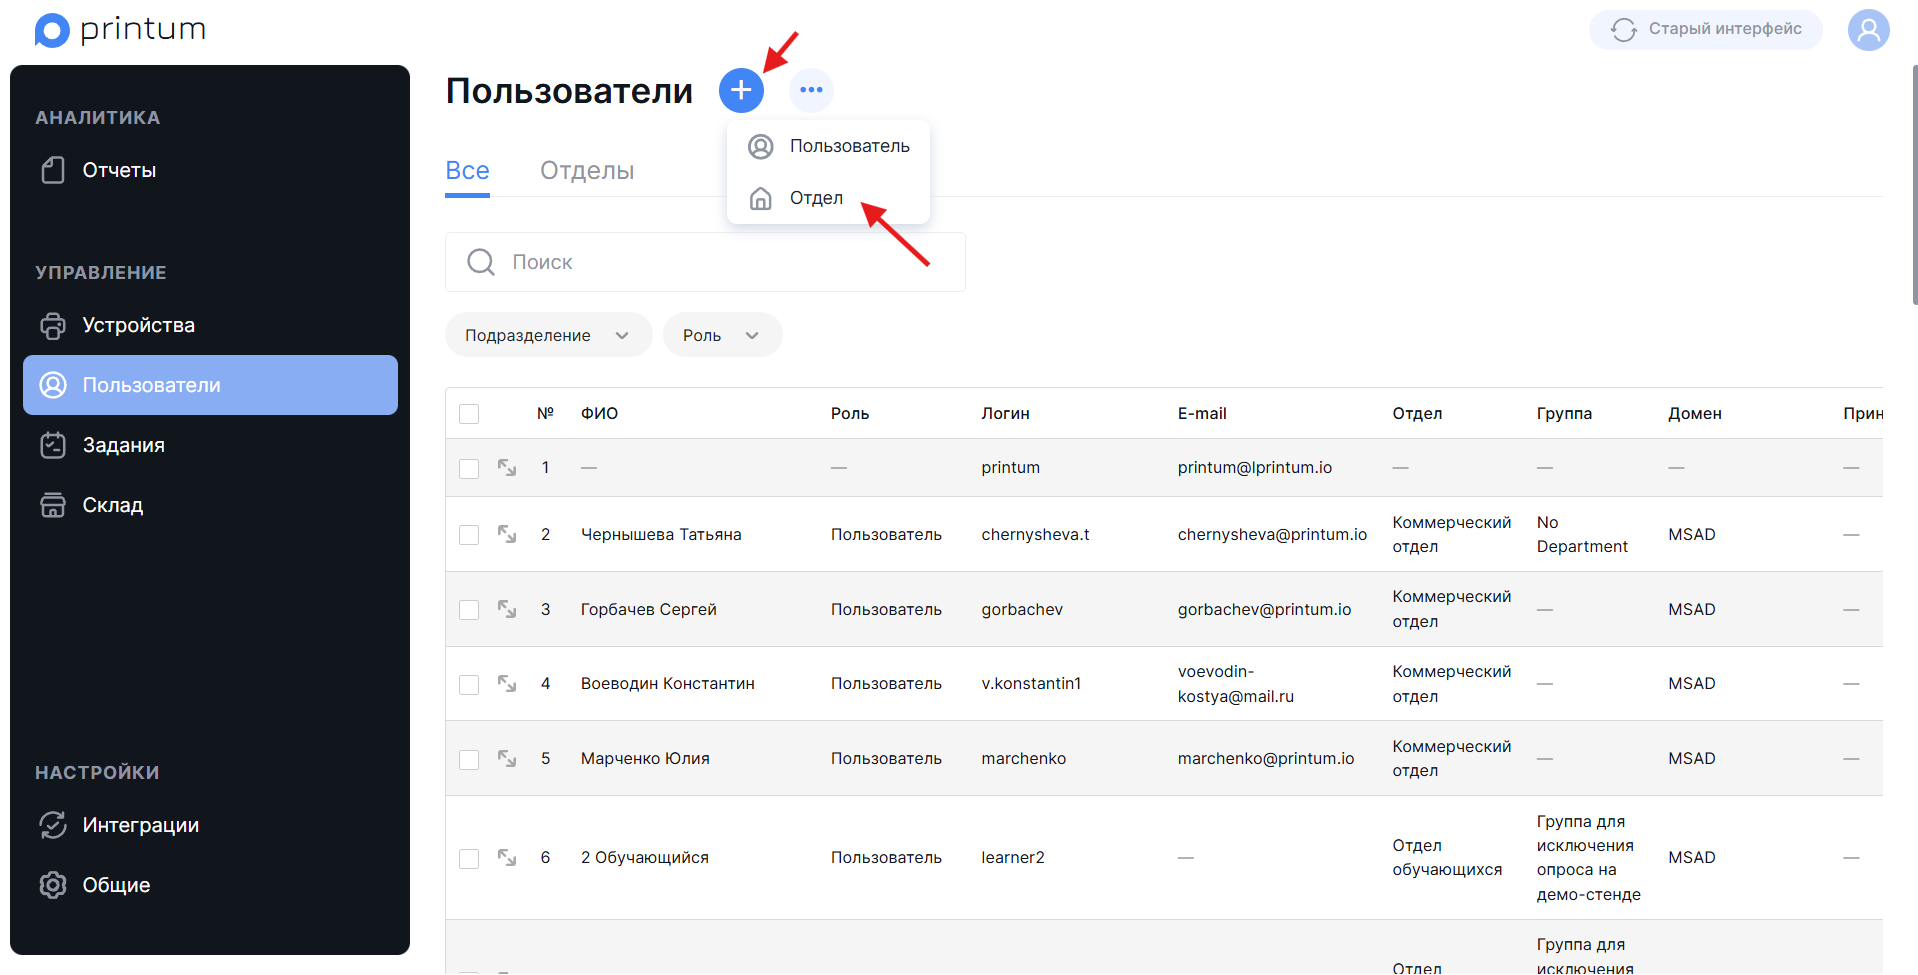Click the gorbachev login cell
Screen dimensions: 1918x975
pos(1022,609)
